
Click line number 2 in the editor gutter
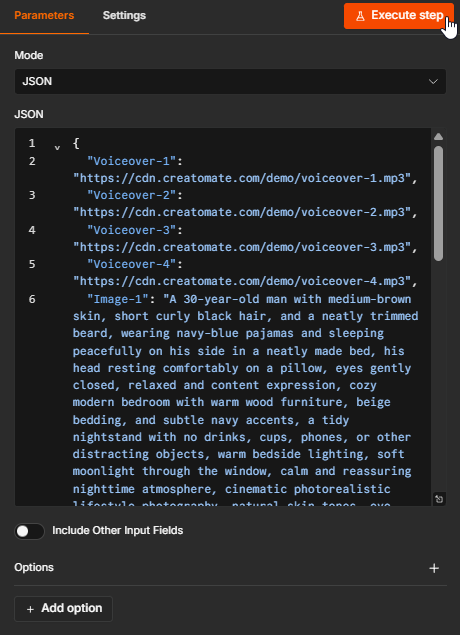click(x=32, y=161)
